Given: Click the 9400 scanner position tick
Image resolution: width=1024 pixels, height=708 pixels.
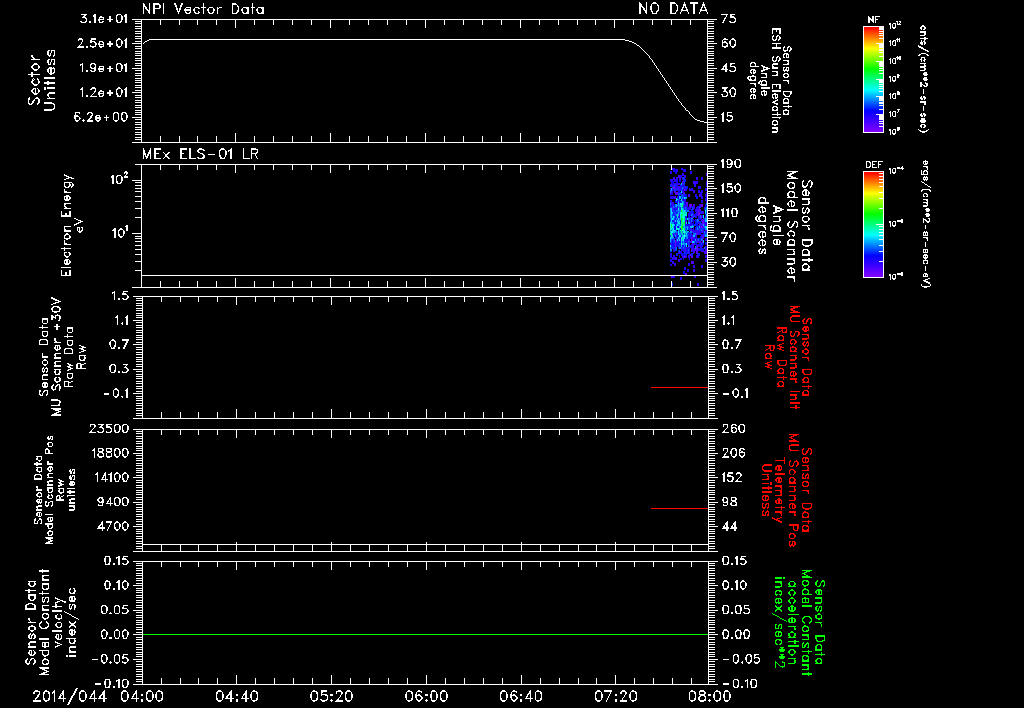Looking at the screenshot, I should (112, 502).
